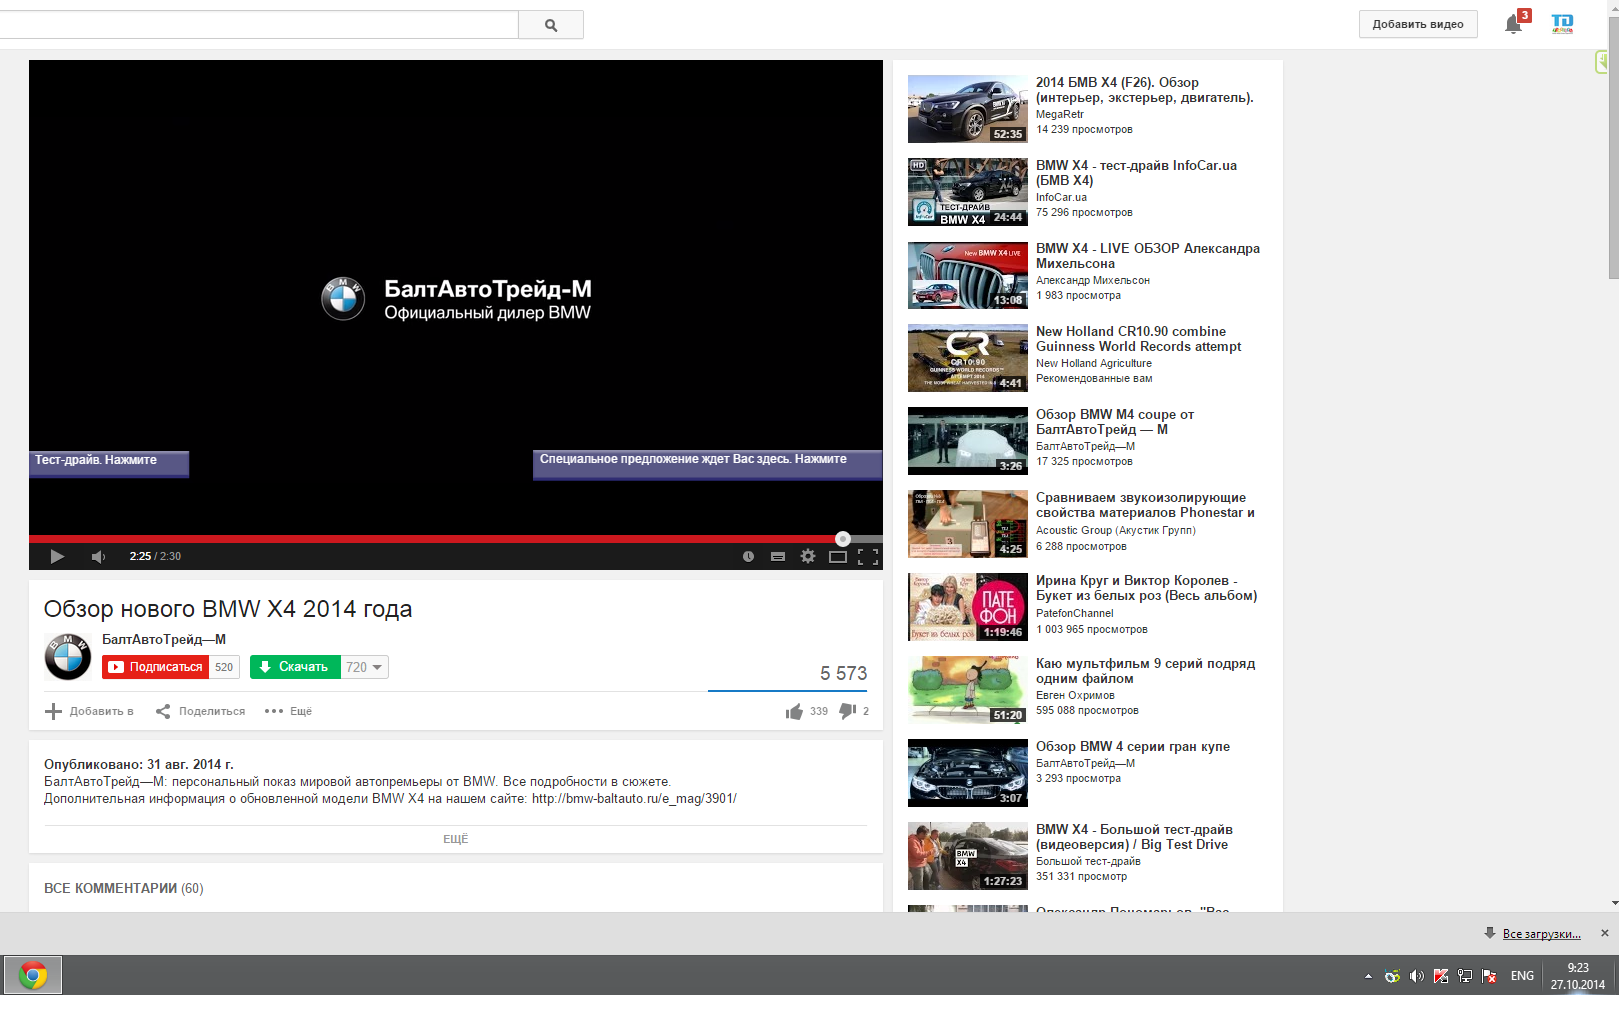The width and height of the screenshot is (1619, 1022).
Task: Toggle the subtitles icon in the player
Action: pos(778,557)
